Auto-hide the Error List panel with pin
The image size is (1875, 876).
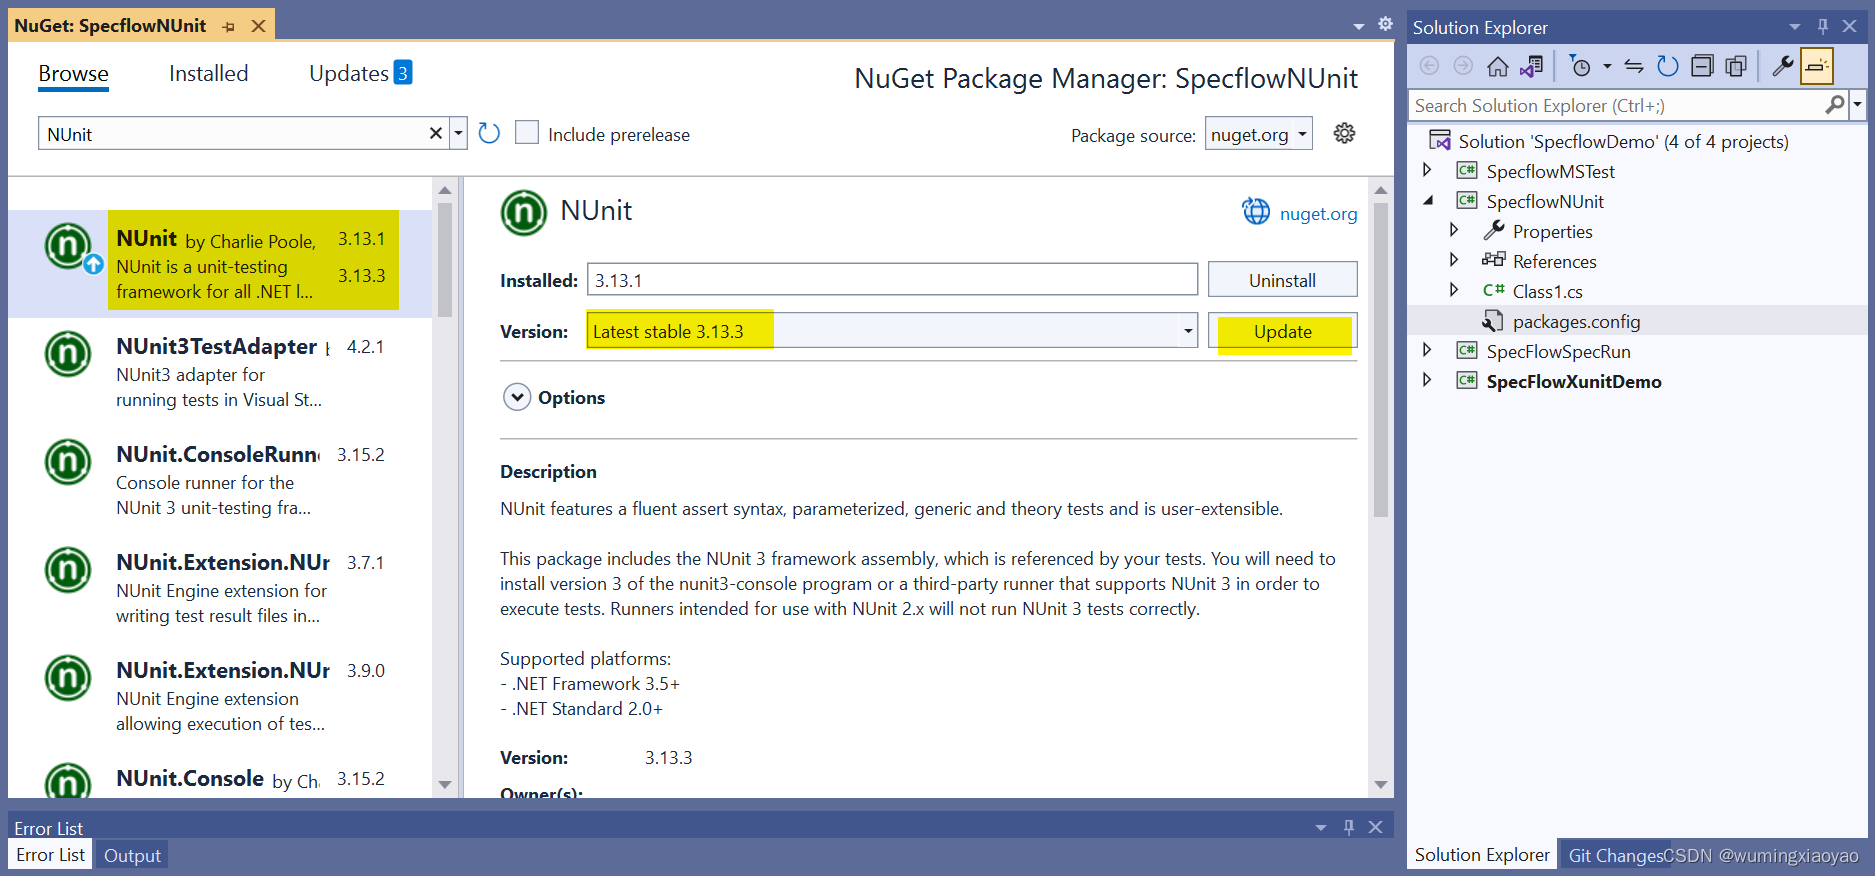1348,827
